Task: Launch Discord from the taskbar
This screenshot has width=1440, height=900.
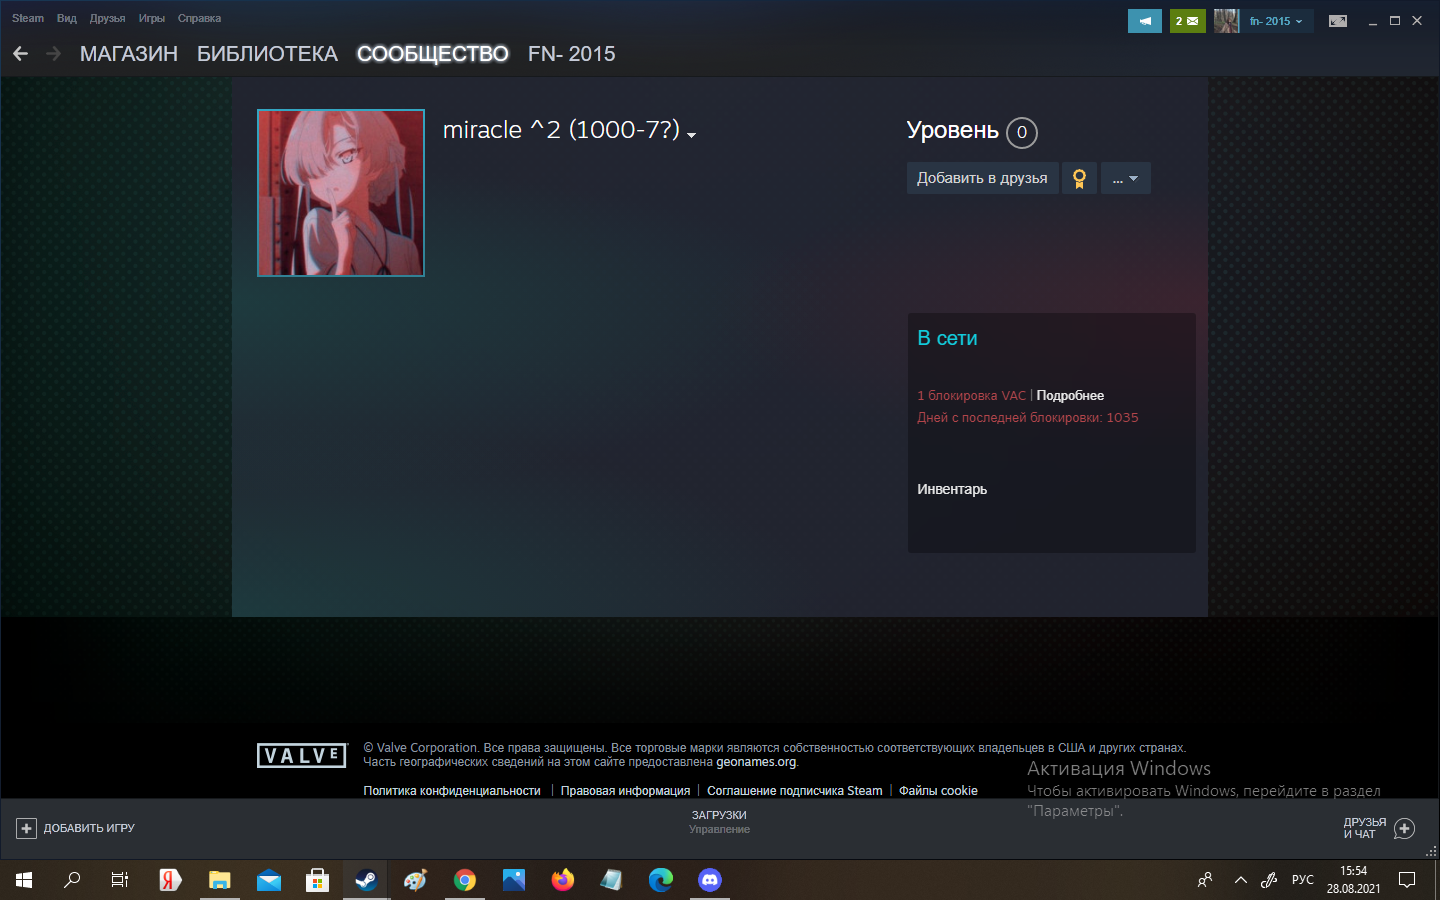Action: coord(709,880)
